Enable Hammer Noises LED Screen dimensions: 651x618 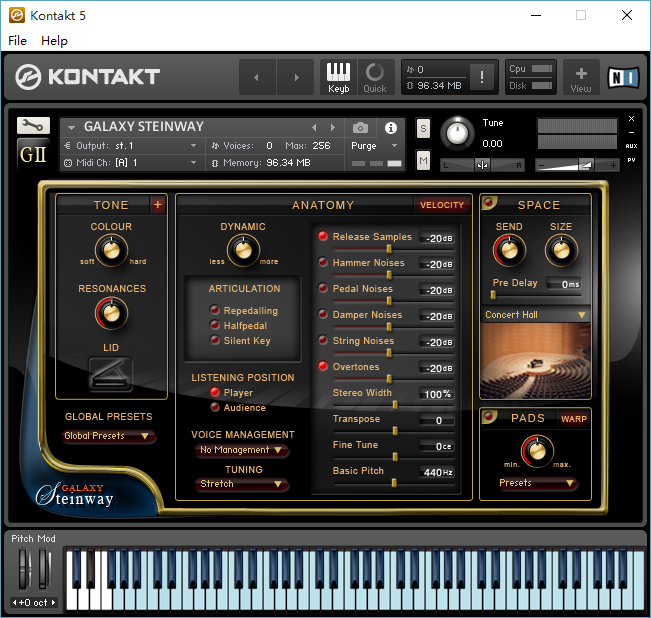[323, 262]
